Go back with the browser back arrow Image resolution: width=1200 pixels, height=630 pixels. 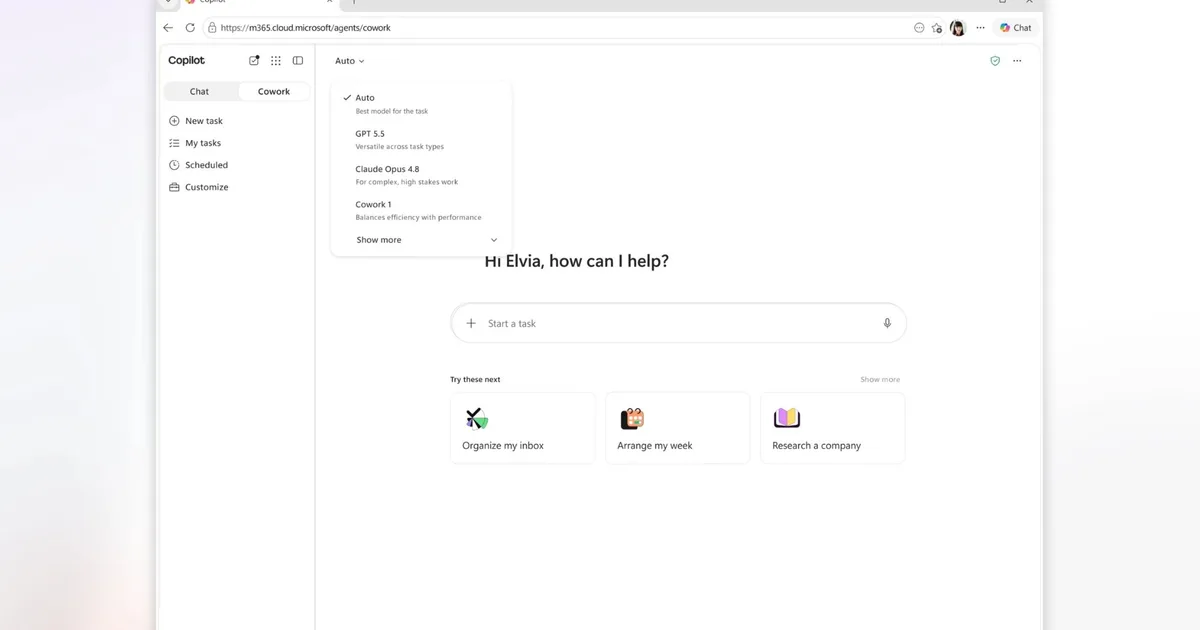point(168,28)
